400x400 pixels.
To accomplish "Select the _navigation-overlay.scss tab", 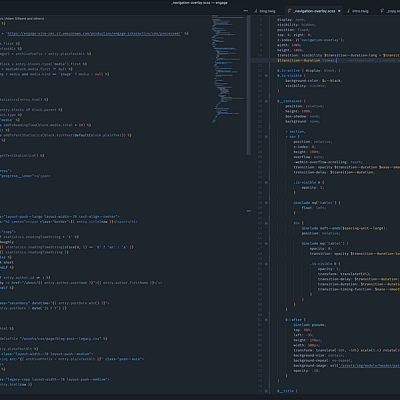I will coord(314,11).
